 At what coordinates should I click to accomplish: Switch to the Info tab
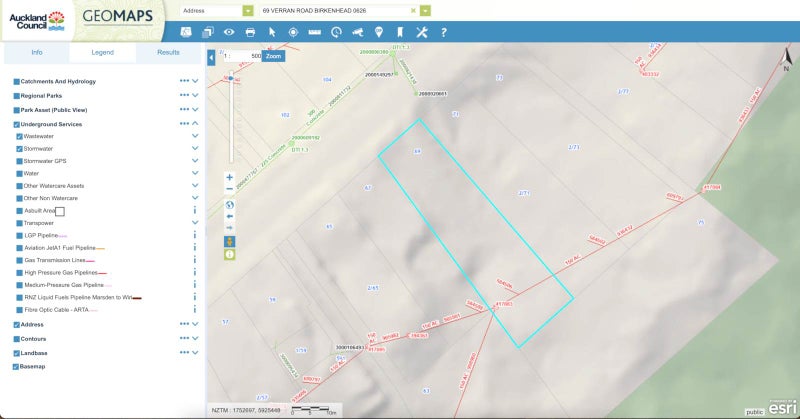coord(37,52)
